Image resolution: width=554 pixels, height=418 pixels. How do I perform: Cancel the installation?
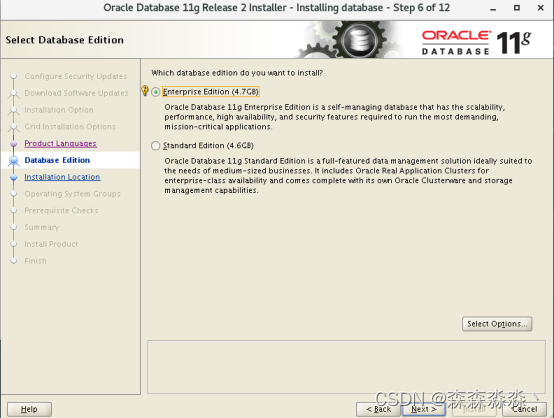(x=524, y=409)
